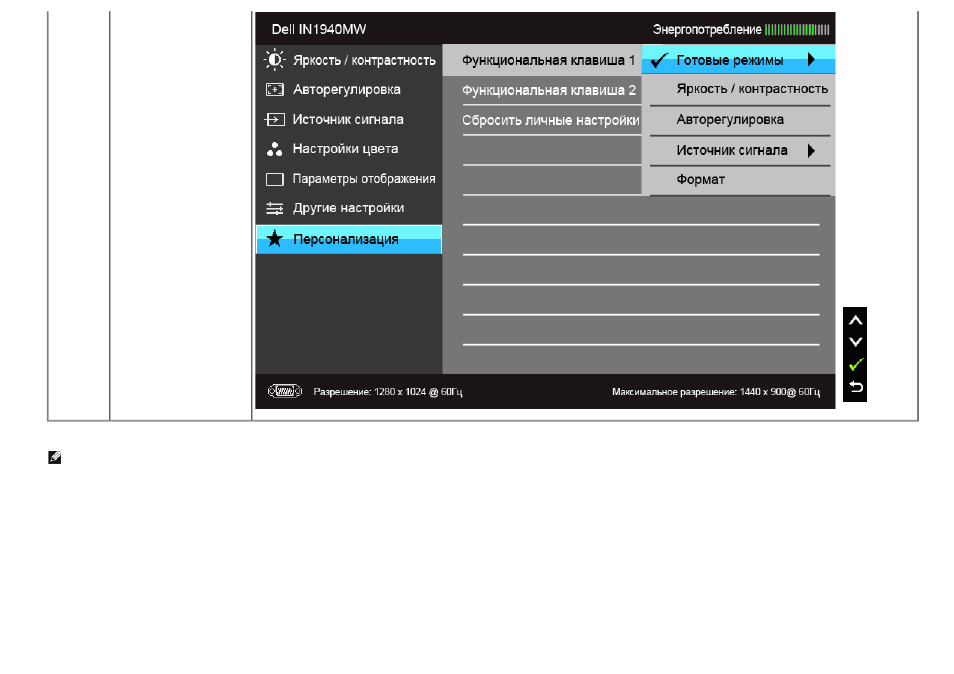This screenshot has width=954, height=674.
Task: Click the up arrow OSD button
Action: point(855,321)
